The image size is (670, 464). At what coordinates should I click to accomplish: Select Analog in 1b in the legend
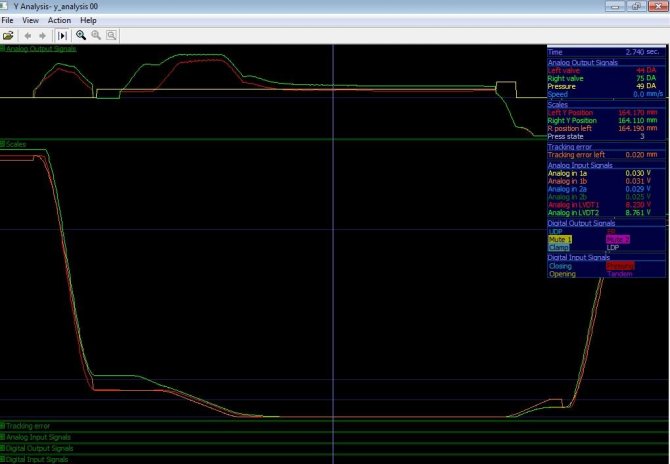click(567, 181)
